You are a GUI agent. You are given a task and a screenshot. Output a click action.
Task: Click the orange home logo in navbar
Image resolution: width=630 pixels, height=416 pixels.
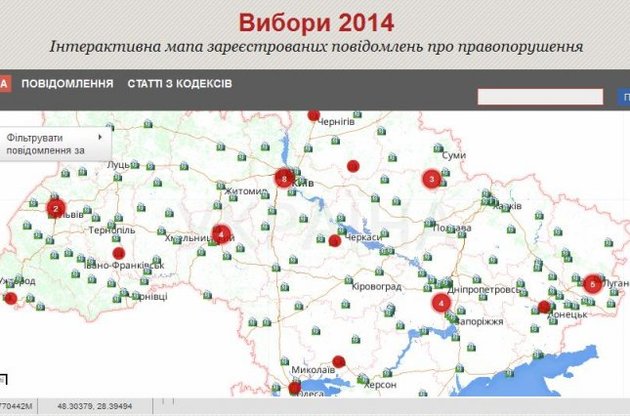click(x=4, y=84)
